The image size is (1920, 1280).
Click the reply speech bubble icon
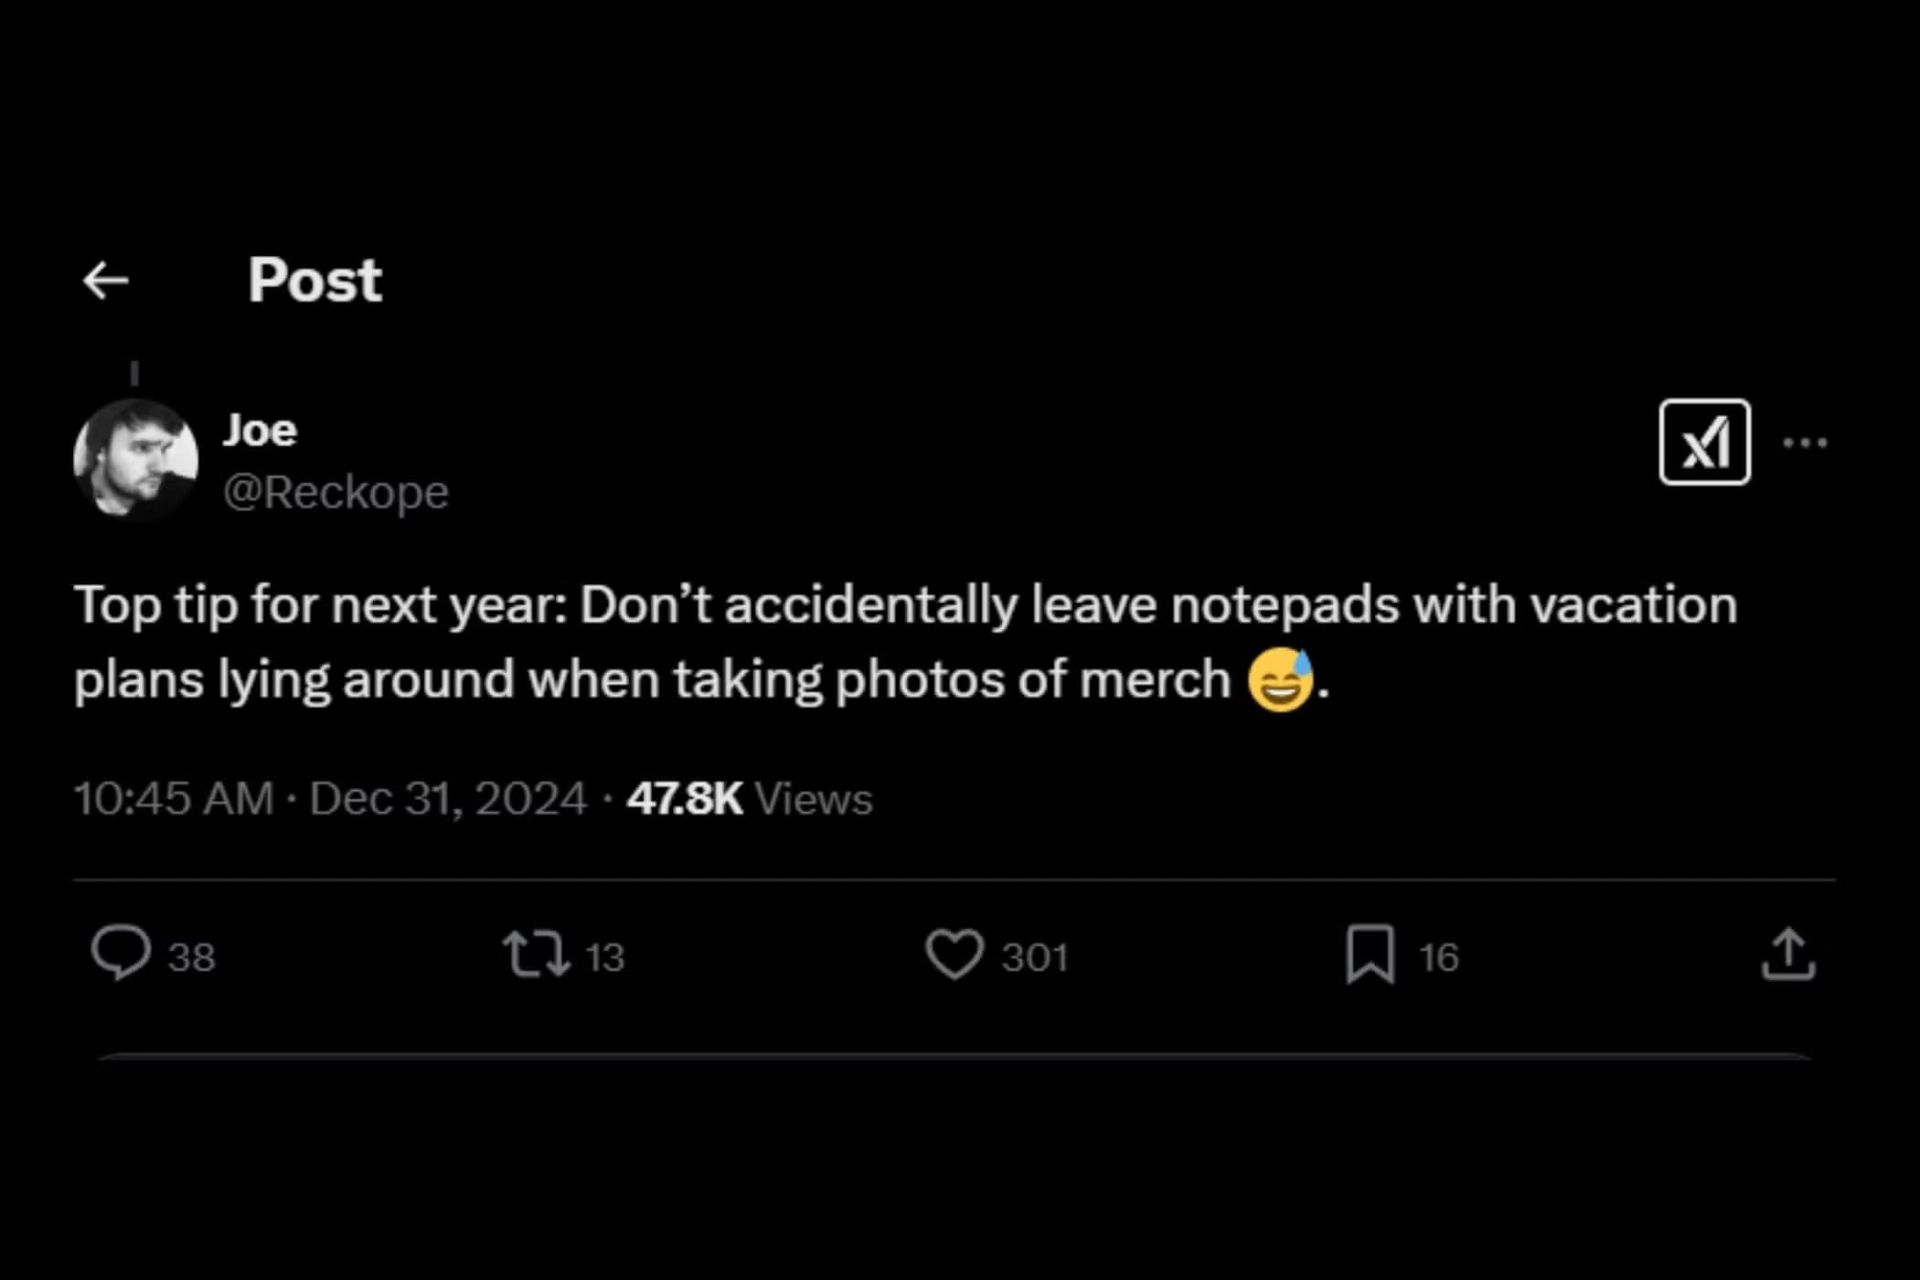point(121,954)
